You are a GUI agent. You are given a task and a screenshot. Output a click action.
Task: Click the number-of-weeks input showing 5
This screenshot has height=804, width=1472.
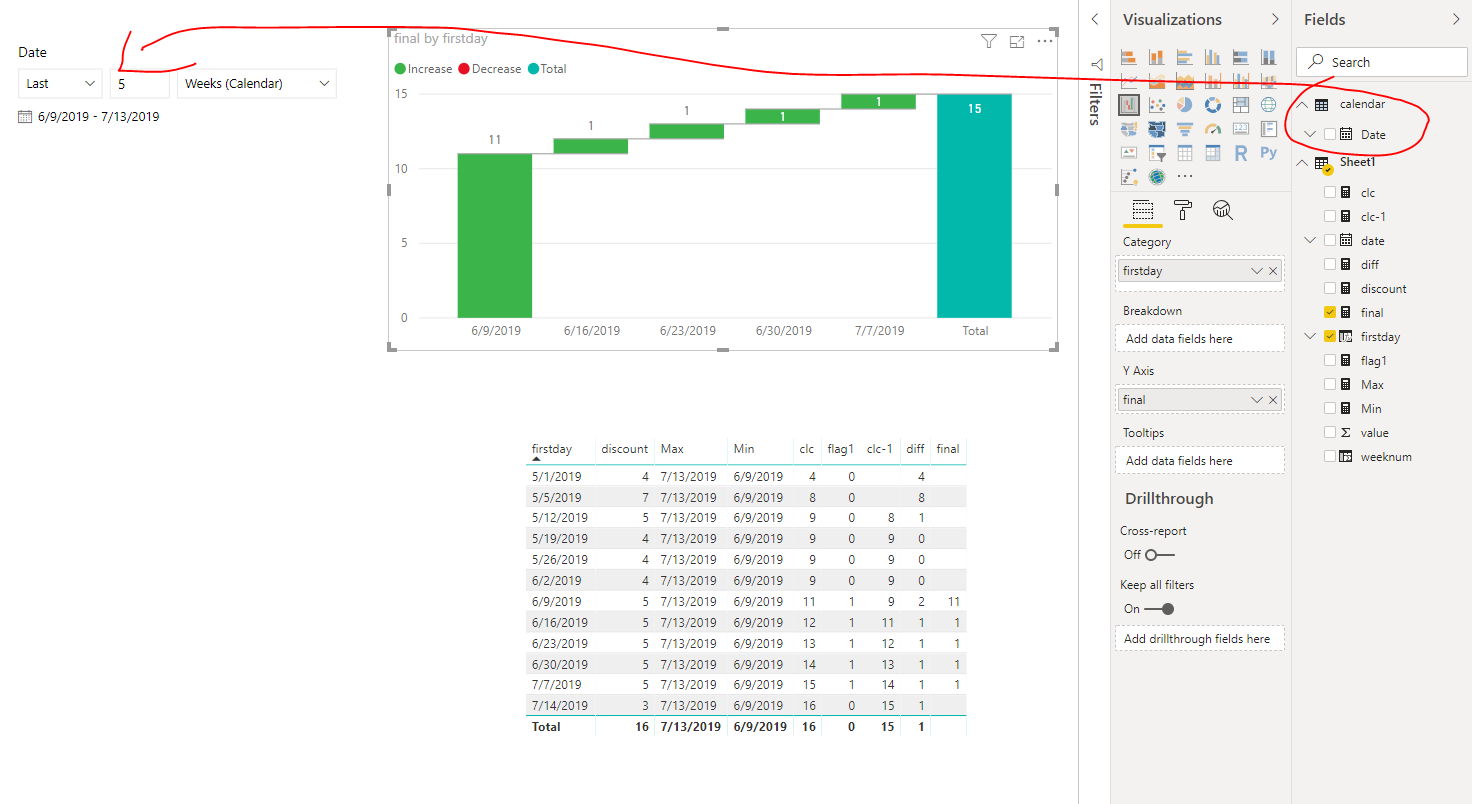click(x=140, y=84)
